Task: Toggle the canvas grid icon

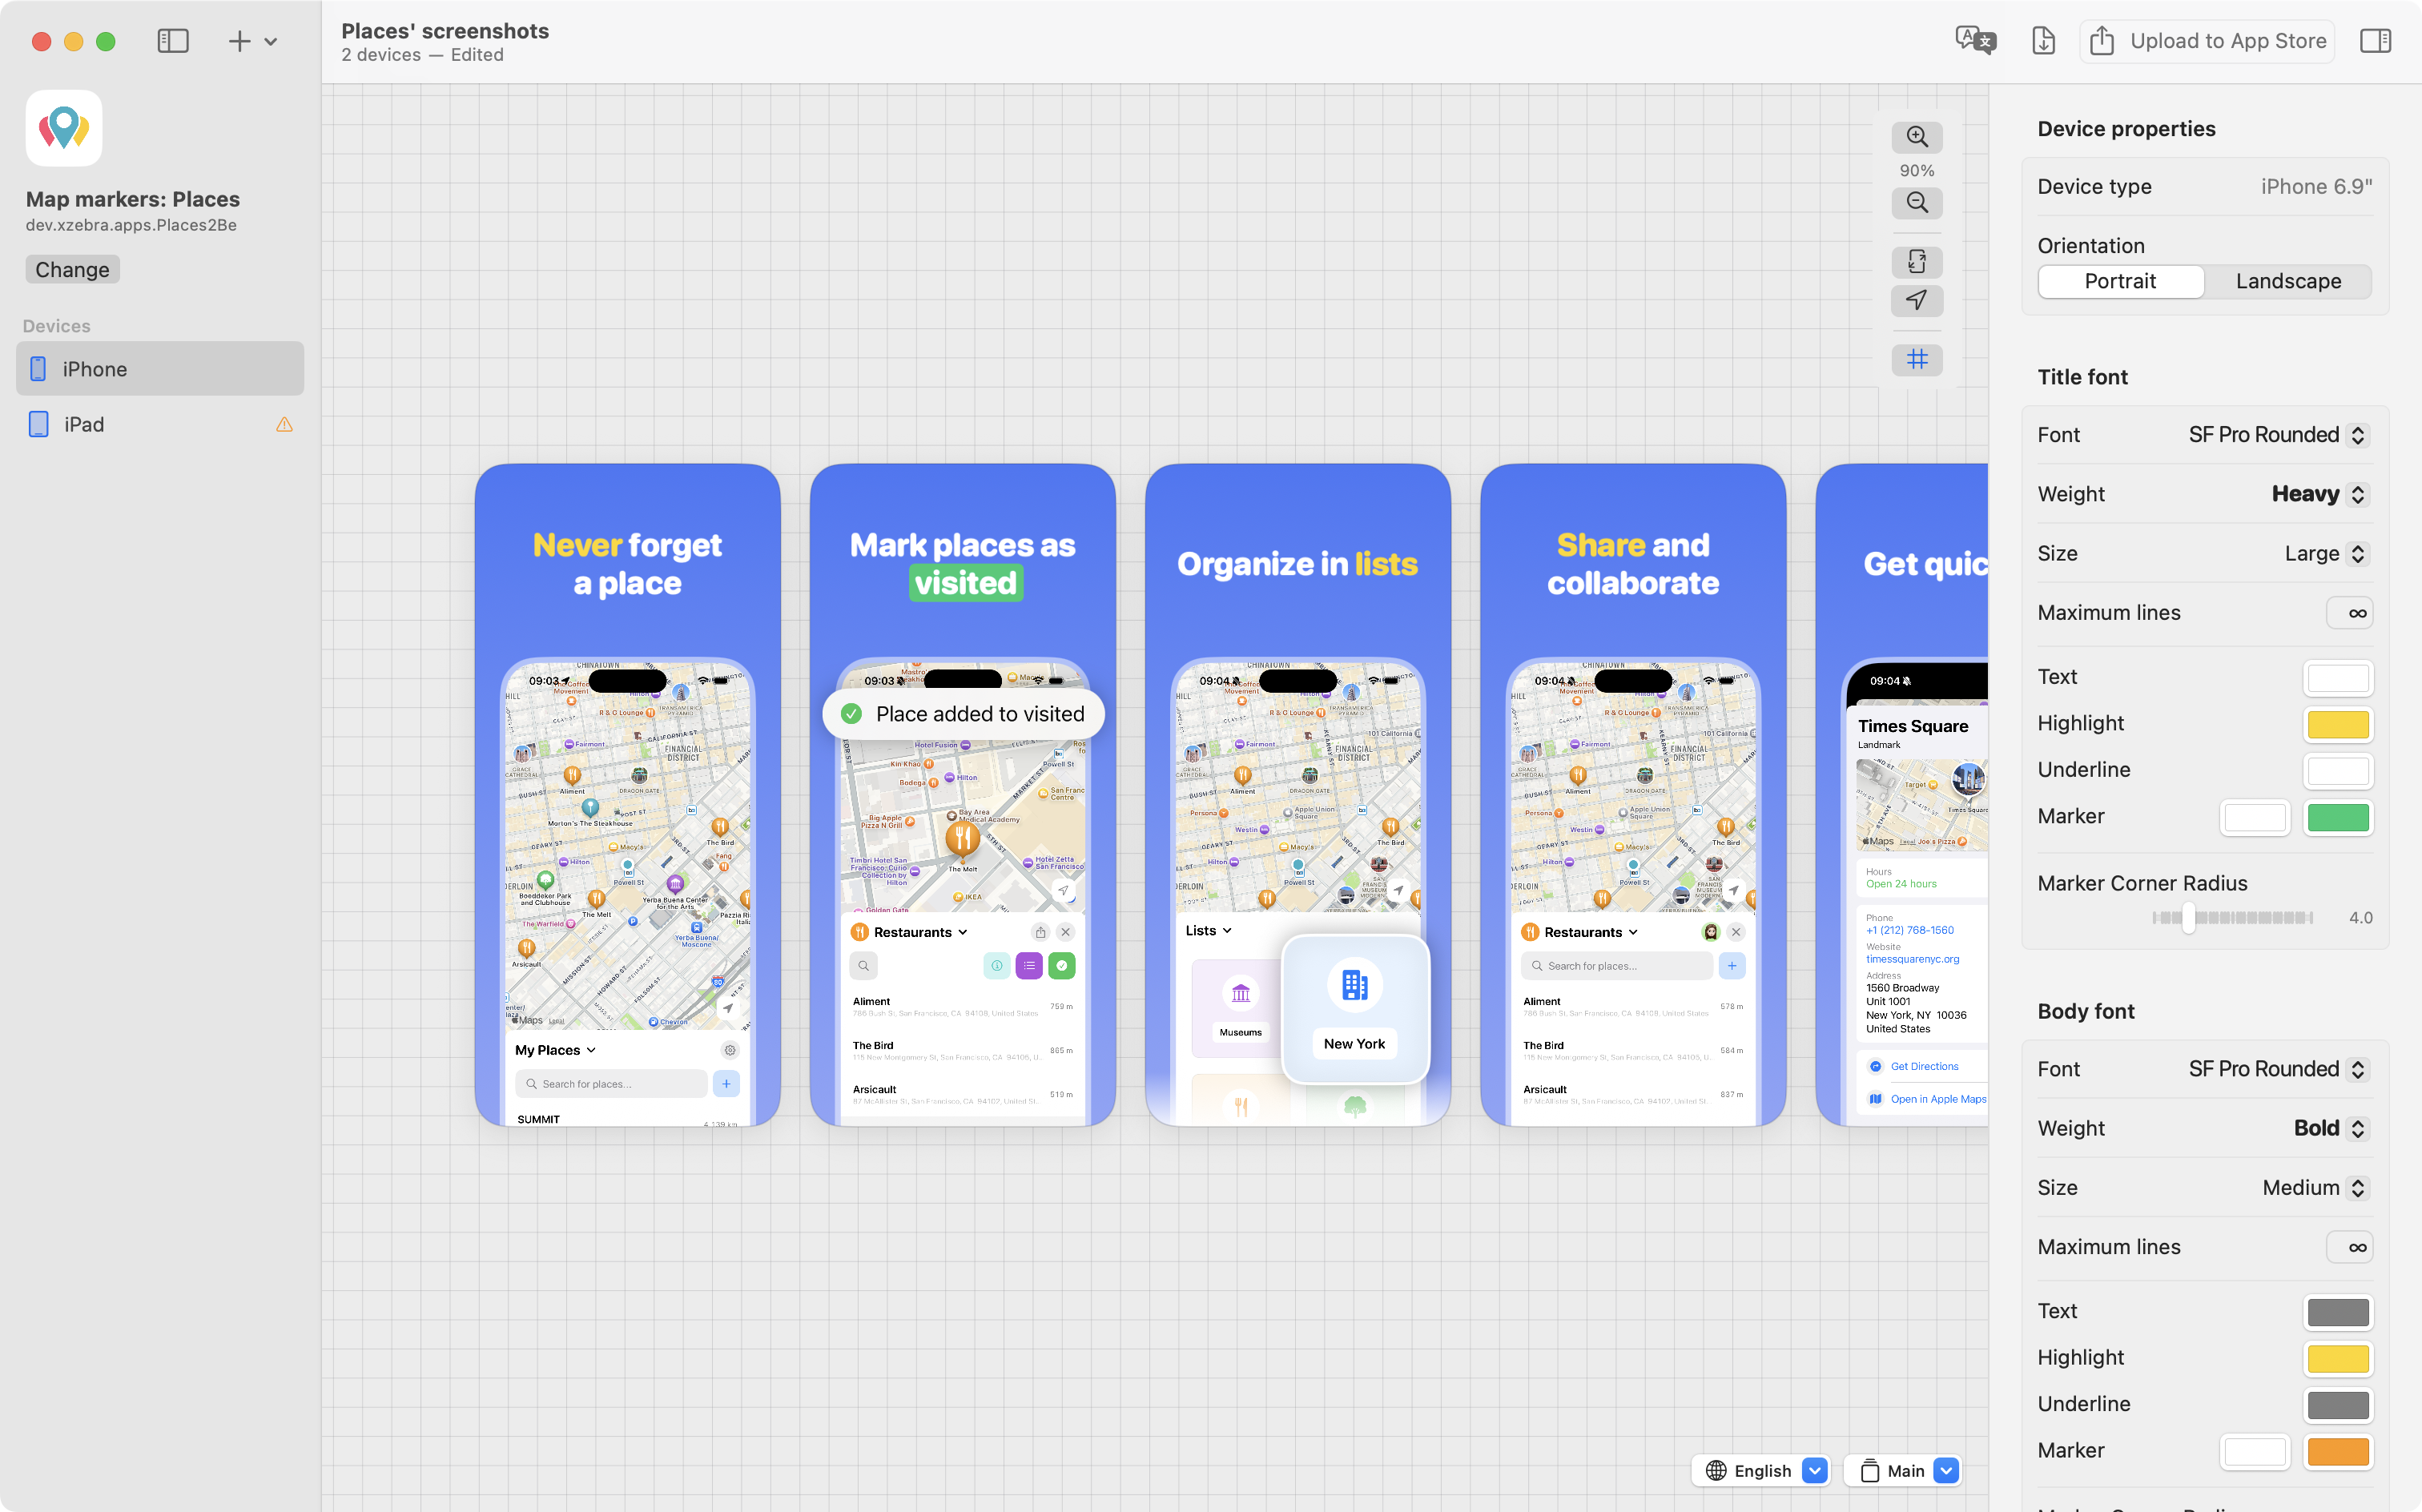Action: pyautogui.click(x=1916, y=359)
